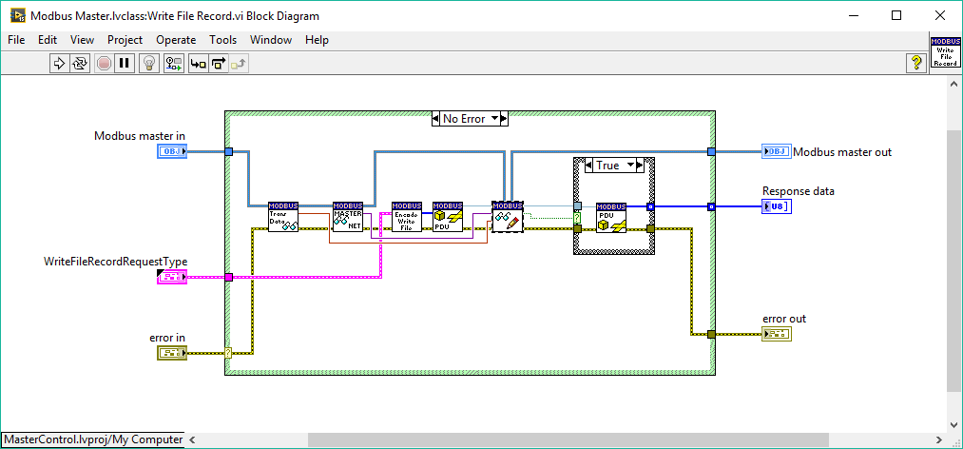The width and height of the screenshot is (963, 449).
Task: Toggle Retain Wire Values button
Action: (x=174, y=63)
